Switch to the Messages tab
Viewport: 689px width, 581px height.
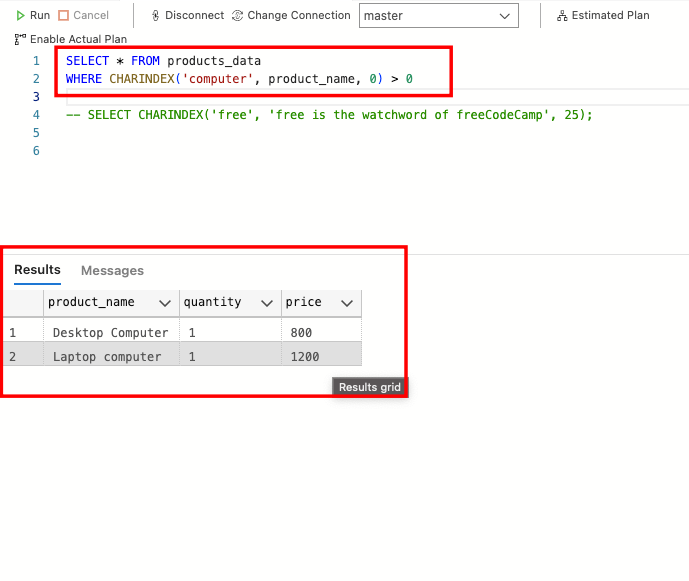112,270
